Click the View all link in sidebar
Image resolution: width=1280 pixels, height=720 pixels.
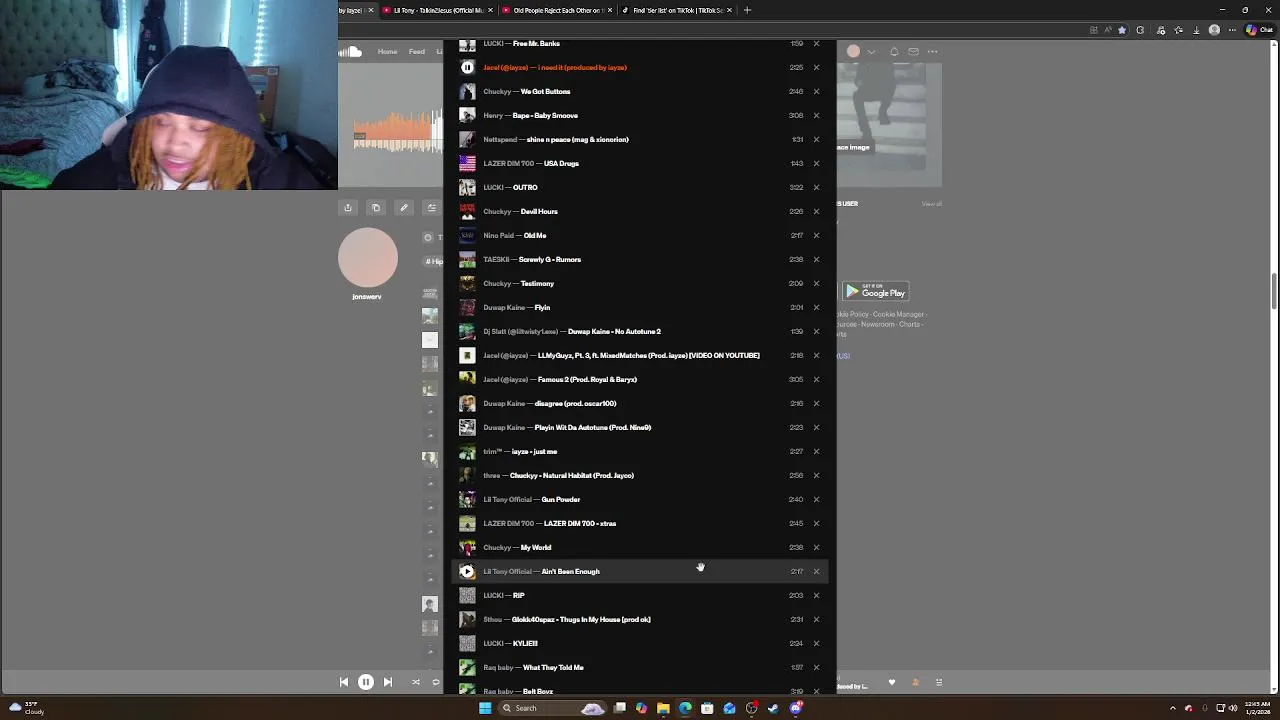pyautogui.click(x=932, y=204)
